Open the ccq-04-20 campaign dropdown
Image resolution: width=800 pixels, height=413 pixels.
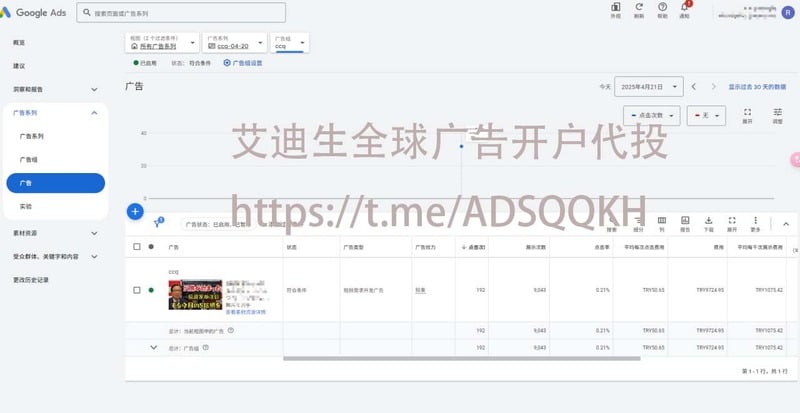point(235,43)
